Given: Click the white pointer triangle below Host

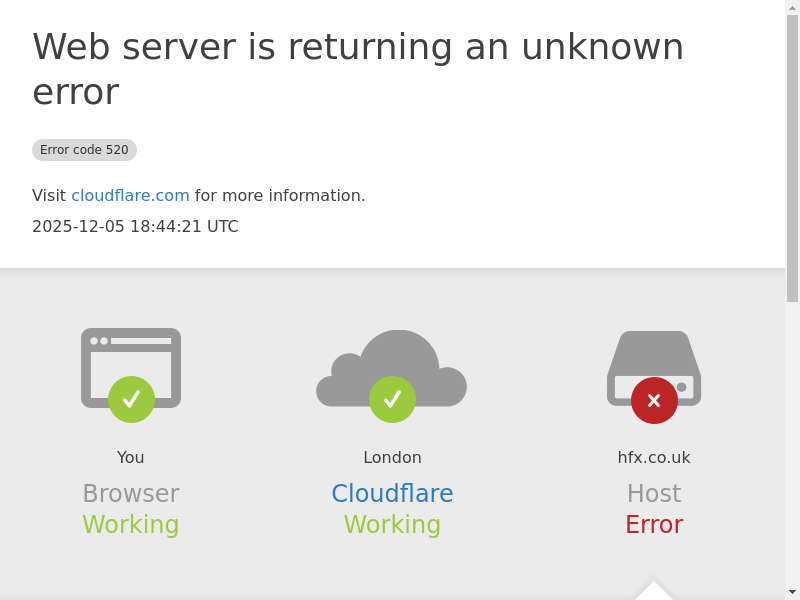Looking at the screenshot, I should pyautogui.click(x=654, y=591).
